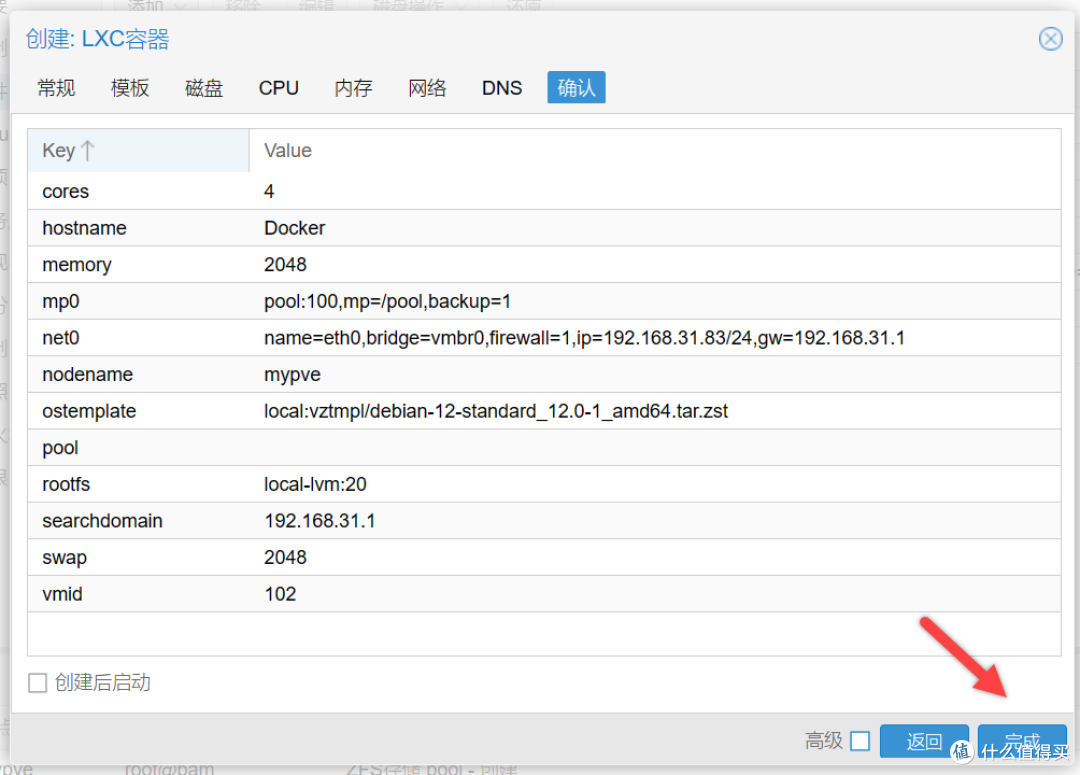This screenshot has height=775, width=1080.
Task: Open the 模板 tab
Action: [130, 88]
